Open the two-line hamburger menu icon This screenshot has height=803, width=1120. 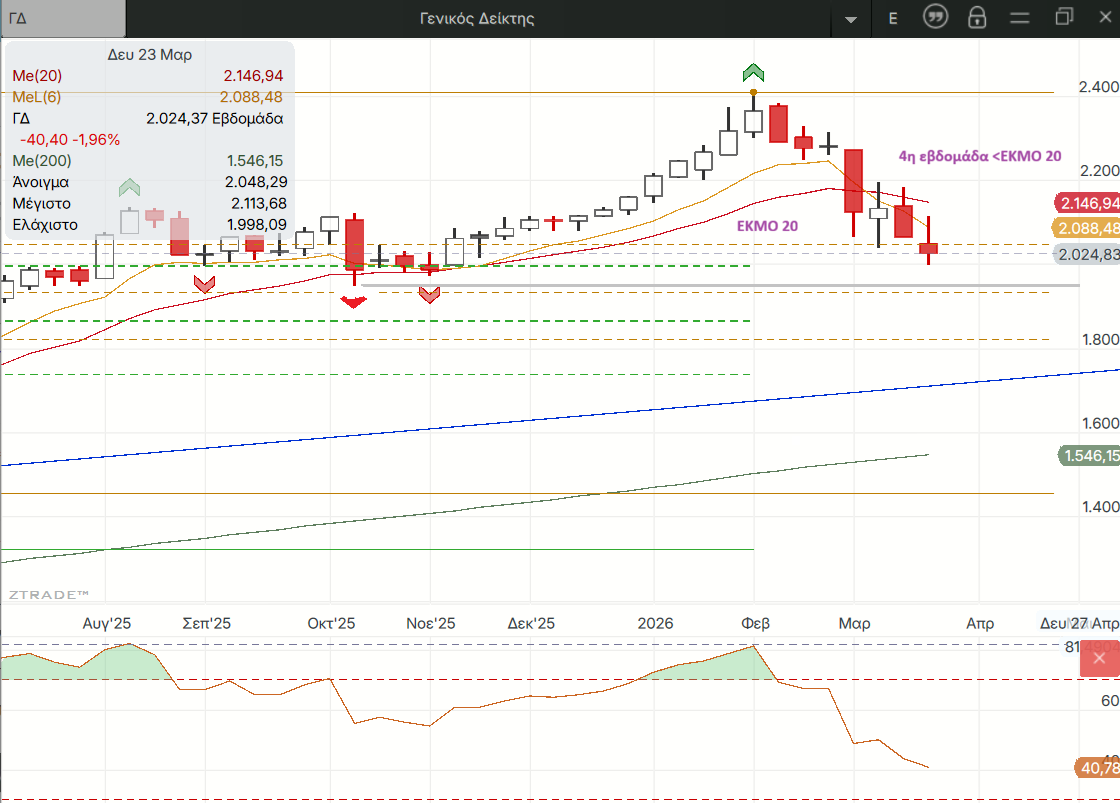1019,18
